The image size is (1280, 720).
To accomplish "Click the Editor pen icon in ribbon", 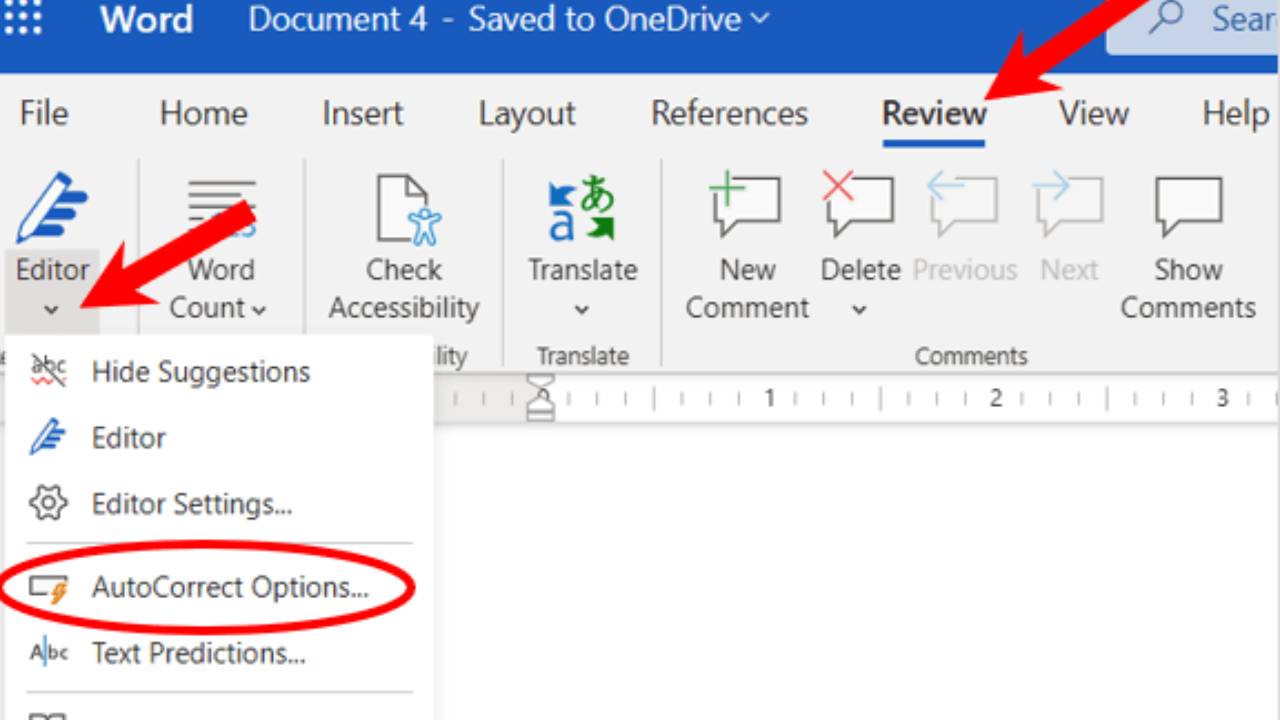I will point(51,209).
